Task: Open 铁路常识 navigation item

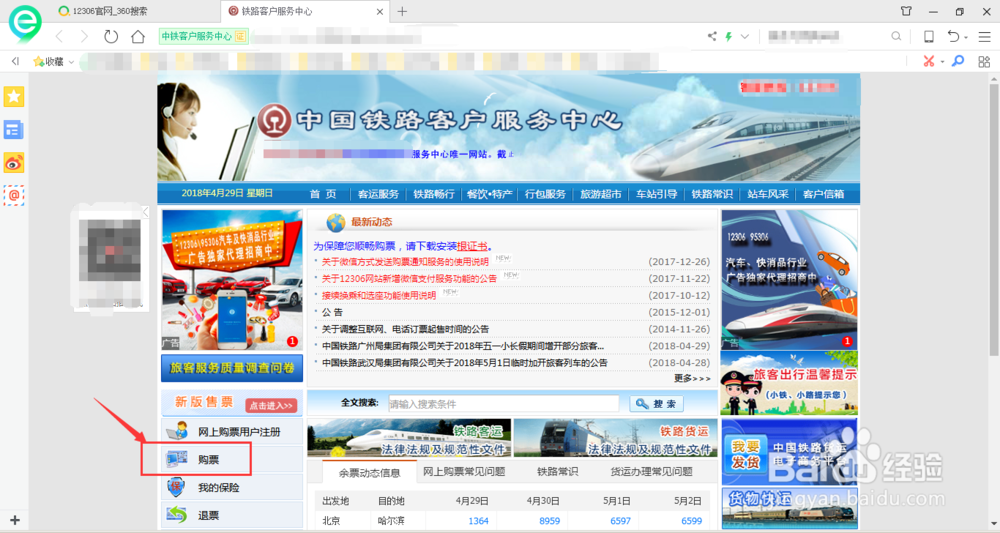Action: click(x=712, y=194)
